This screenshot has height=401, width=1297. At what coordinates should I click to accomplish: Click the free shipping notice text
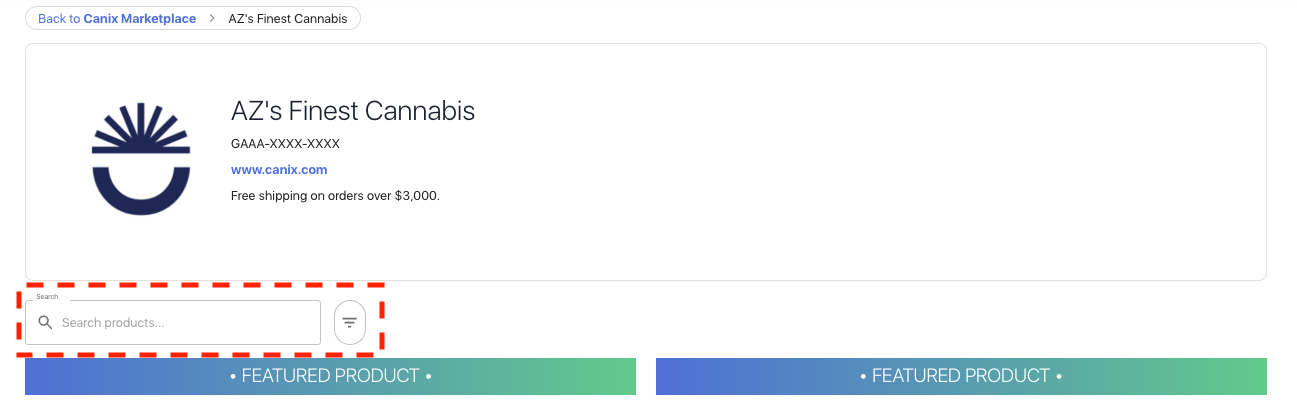[x=335, y=196]
